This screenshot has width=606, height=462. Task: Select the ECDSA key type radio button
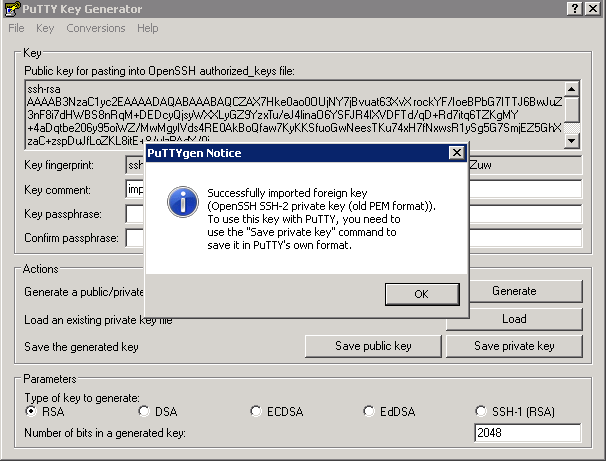point(255,411)
